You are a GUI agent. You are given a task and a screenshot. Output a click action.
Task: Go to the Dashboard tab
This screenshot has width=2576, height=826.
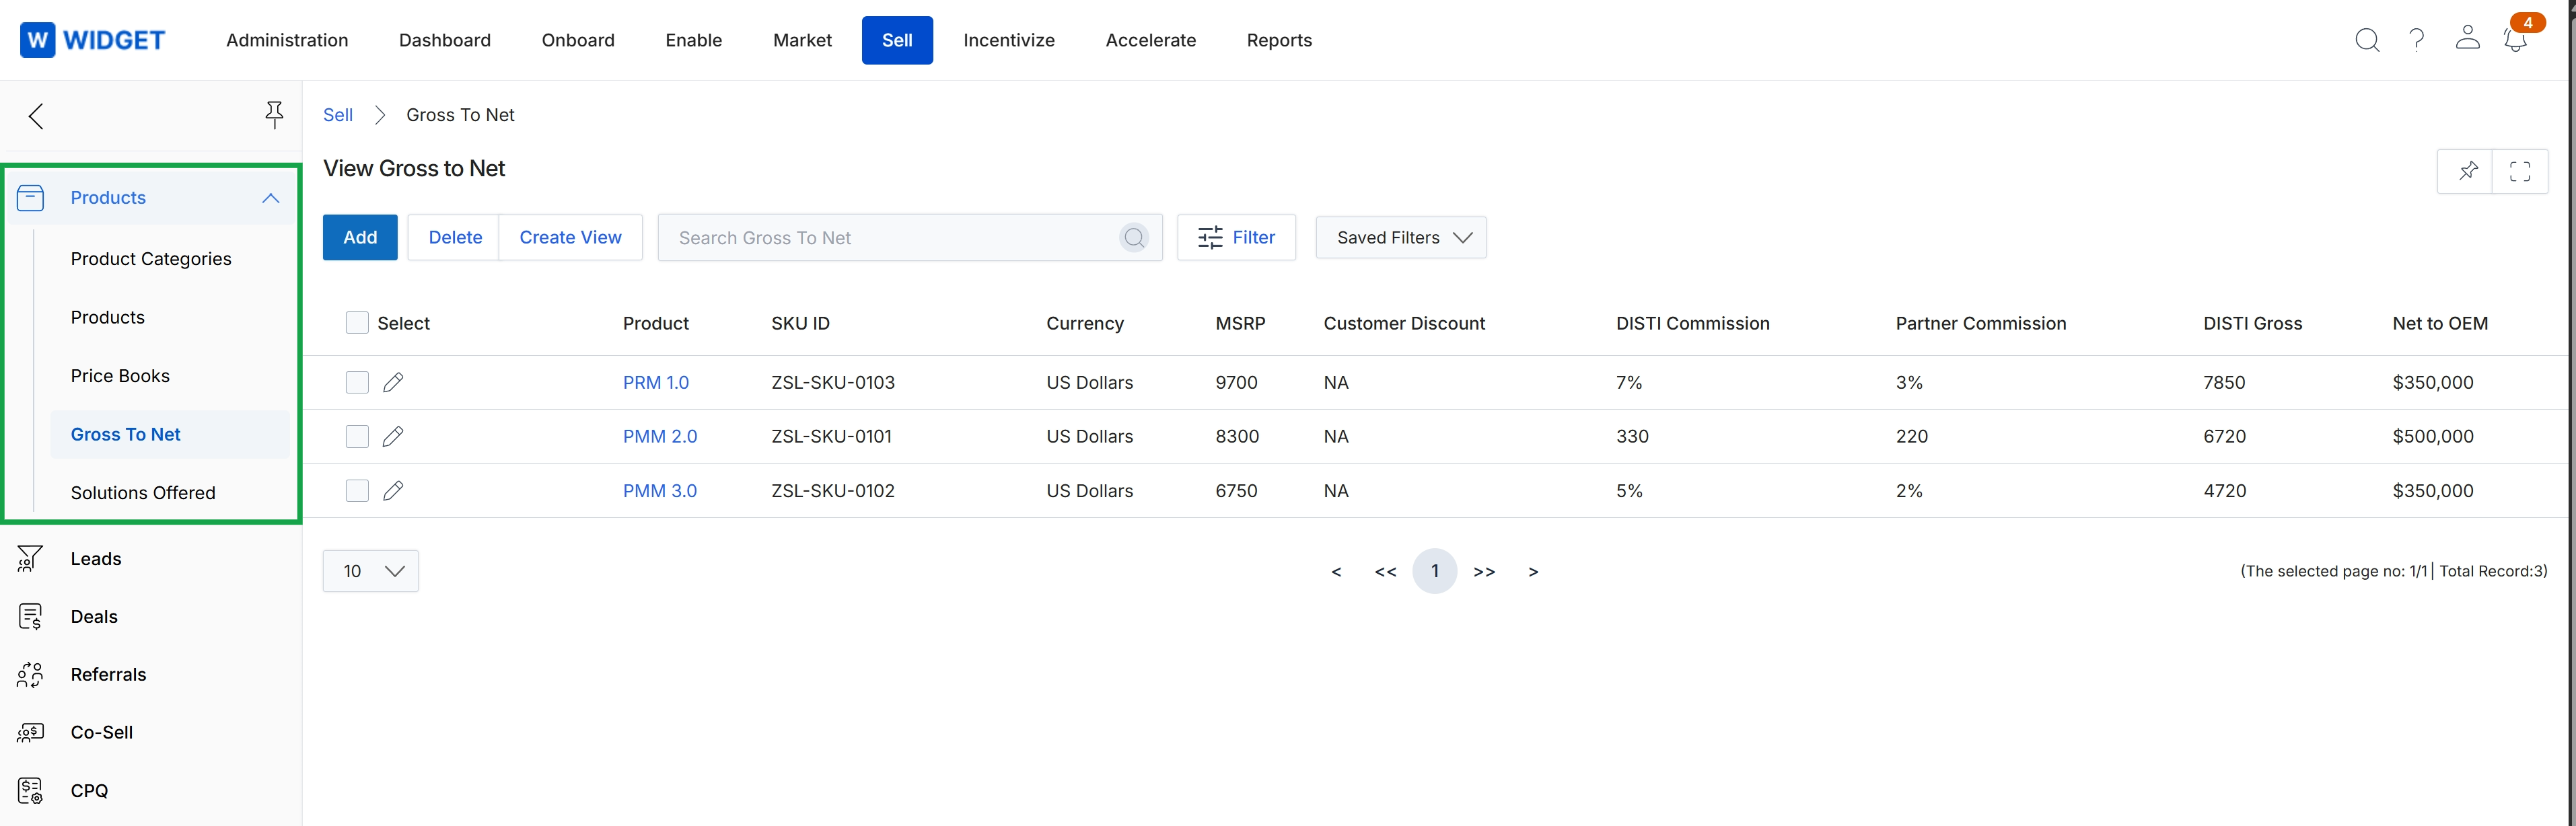point(445,40)
